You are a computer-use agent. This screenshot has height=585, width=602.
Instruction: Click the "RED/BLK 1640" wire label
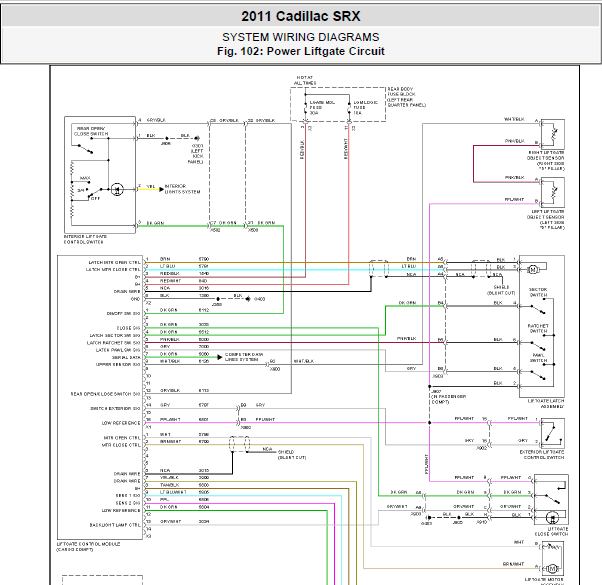point(184,273)
